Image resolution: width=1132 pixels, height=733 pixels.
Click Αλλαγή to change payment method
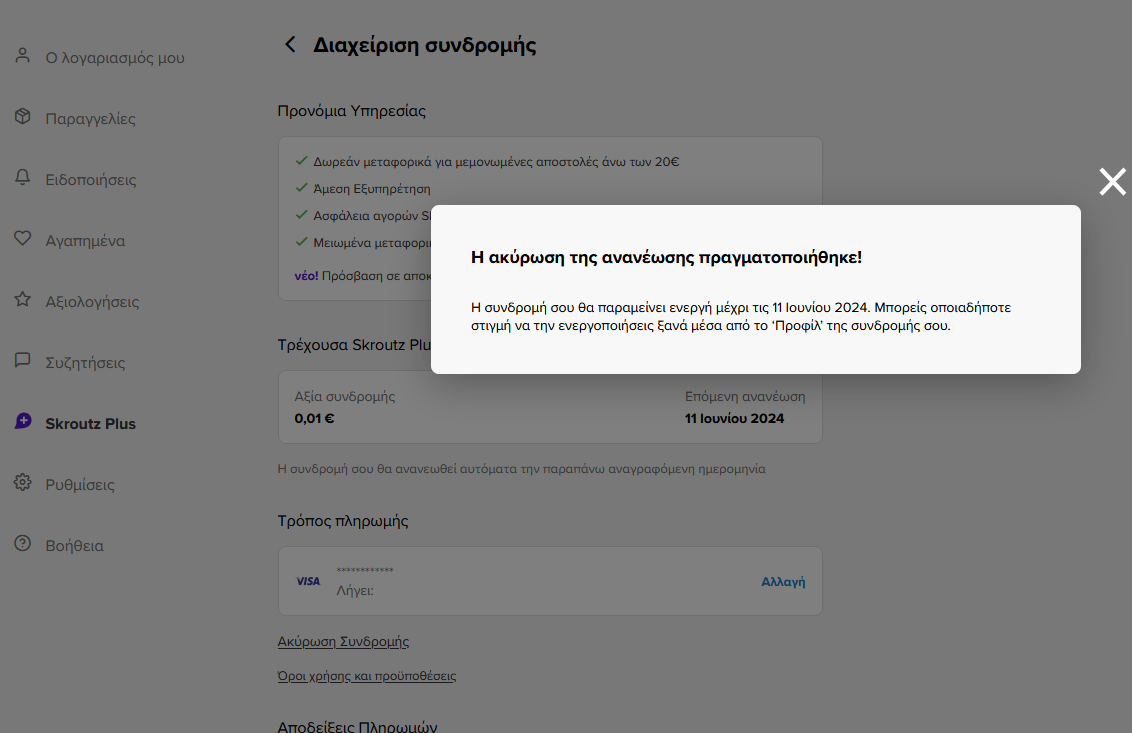point(783,581)
